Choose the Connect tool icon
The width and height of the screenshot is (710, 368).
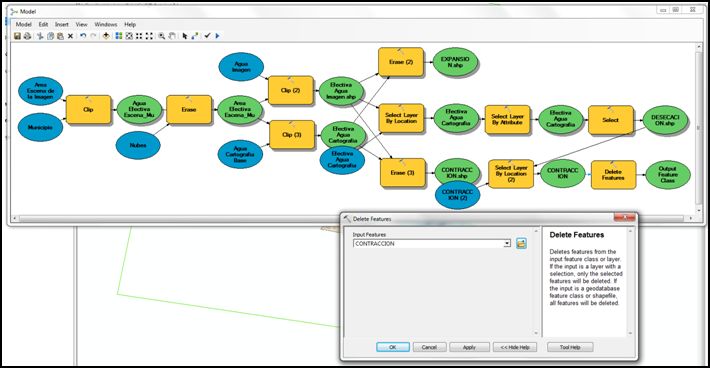pyautogui.click(x=195, y=36)
